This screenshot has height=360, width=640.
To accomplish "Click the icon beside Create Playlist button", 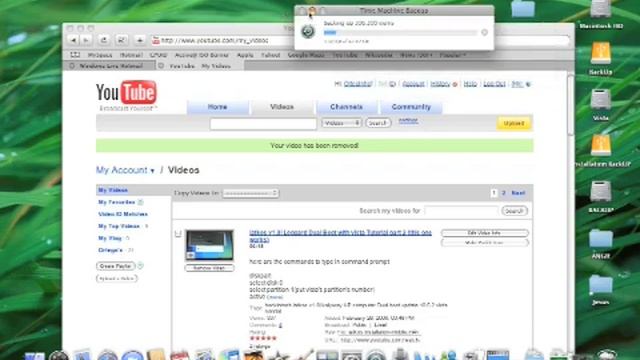I will click(140, 266).
